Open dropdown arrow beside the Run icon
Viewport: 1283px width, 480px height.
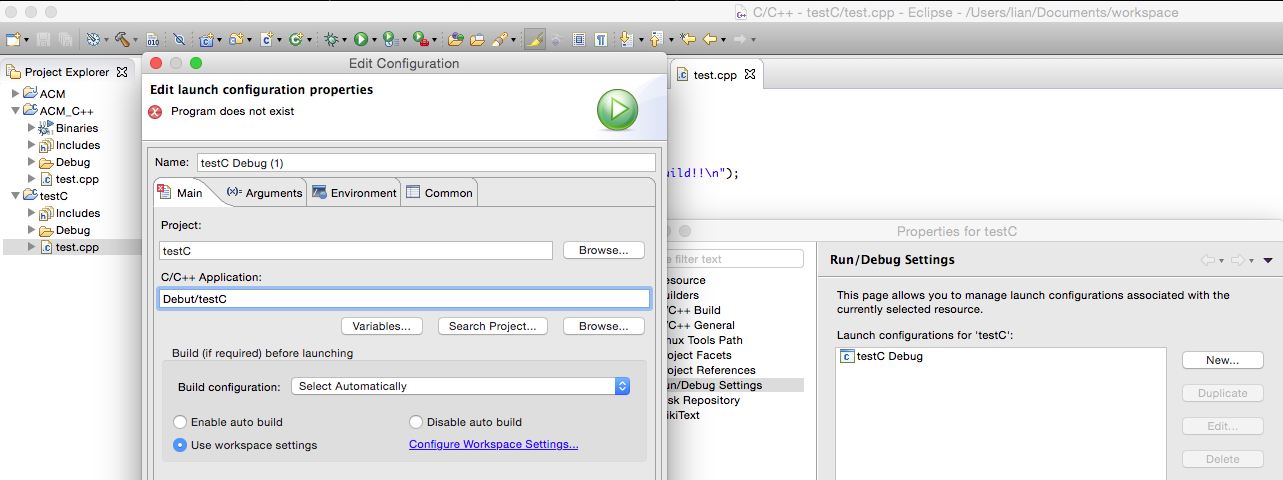374,40
